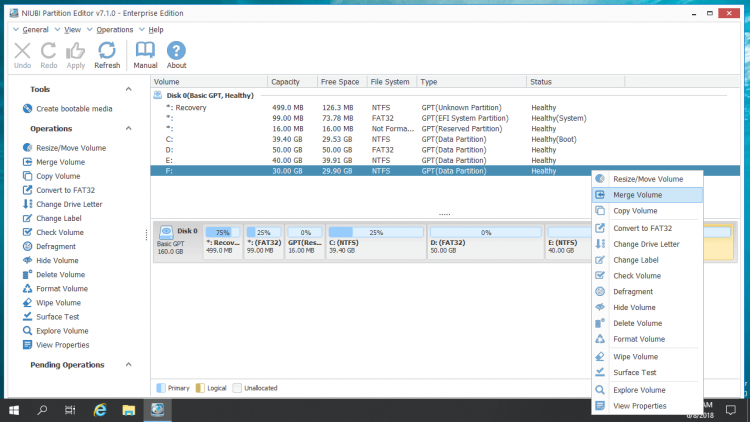Image resolution: width=750 pixels, height=422 pixels.
Task: Click sidebar Resize/Move Volume icon
Action: pyautogui.click(x=27, y=148)
